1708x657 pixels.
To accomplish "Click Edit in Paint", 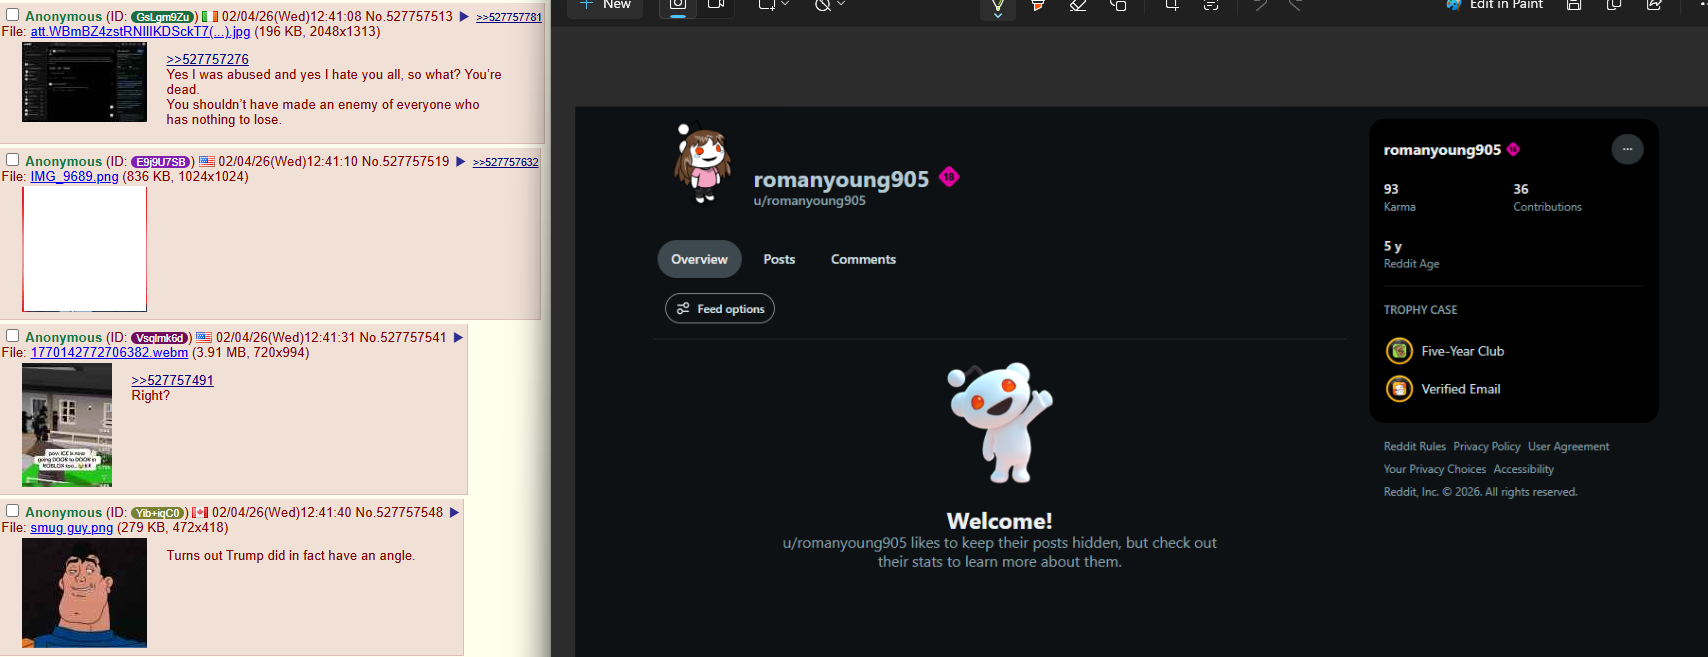I will 1495,5.
